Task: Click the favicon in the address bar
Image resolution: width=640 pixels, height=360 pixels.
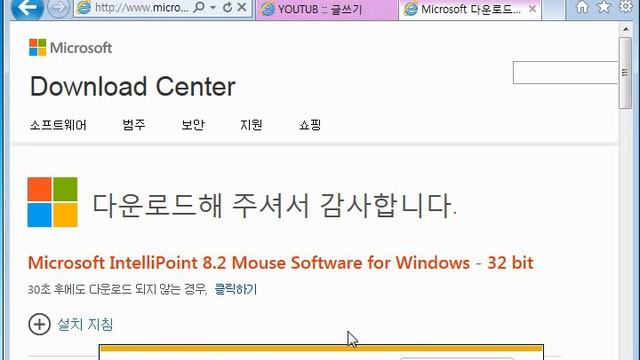Action: click(x=84, y=7)
